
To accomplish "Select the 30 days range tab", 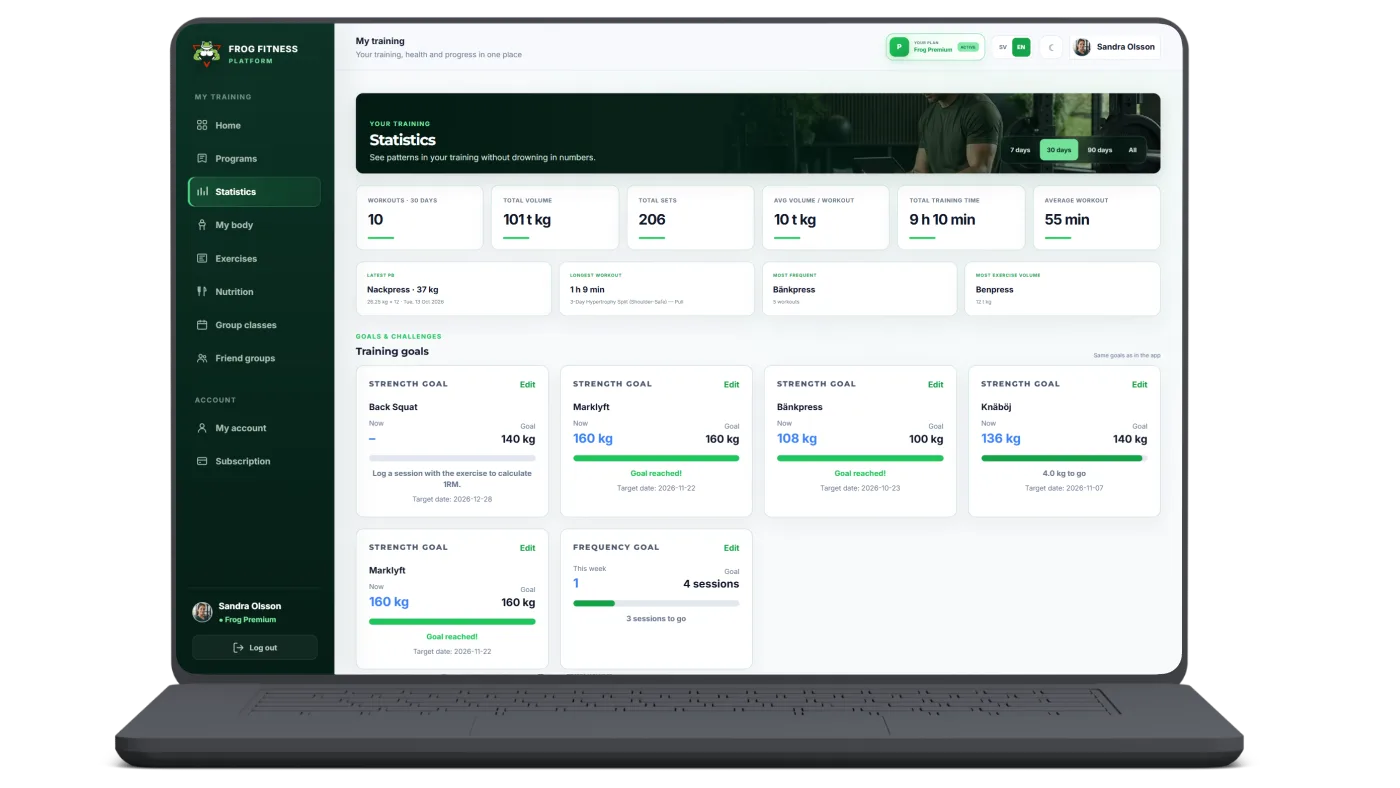I will pyautogui.click(x=1058, y=150).
